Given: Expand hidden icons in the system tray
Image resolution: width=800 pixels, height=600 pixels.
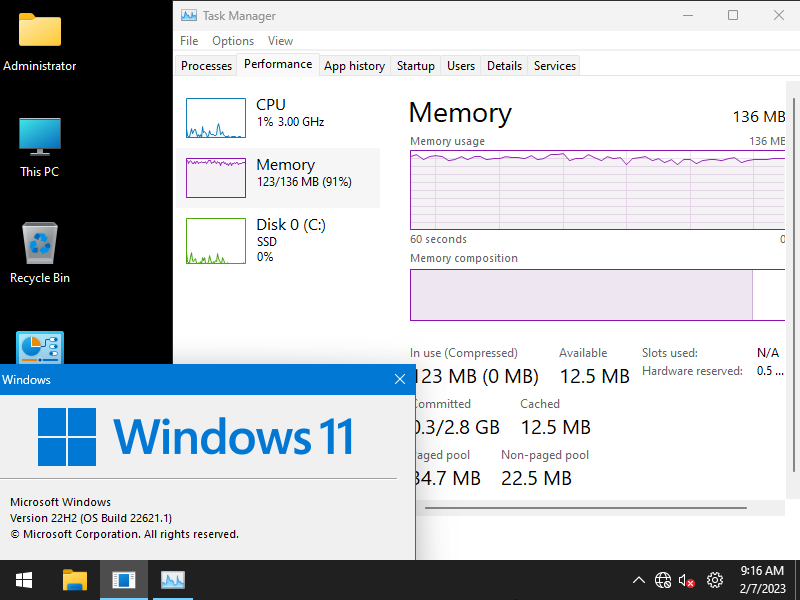Looking at the screenshot, I should click(638, 580).
